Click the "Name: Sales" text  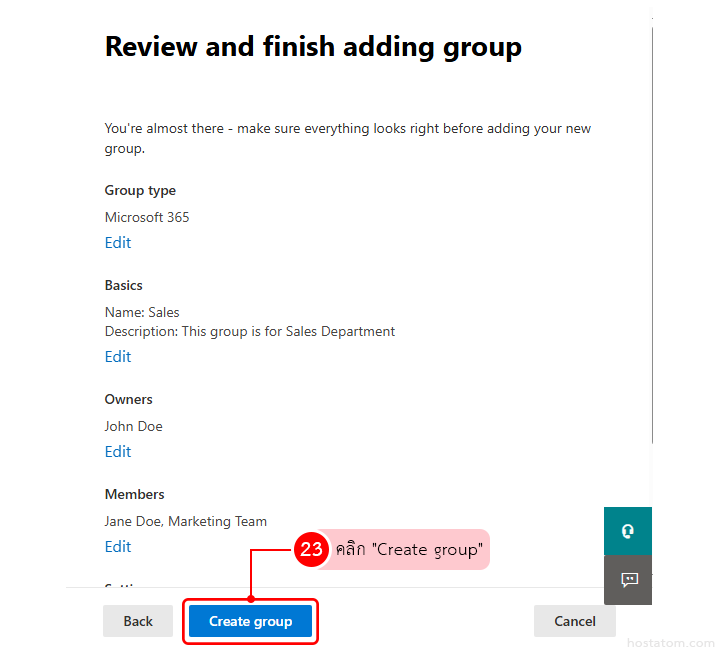coord(142,312)
